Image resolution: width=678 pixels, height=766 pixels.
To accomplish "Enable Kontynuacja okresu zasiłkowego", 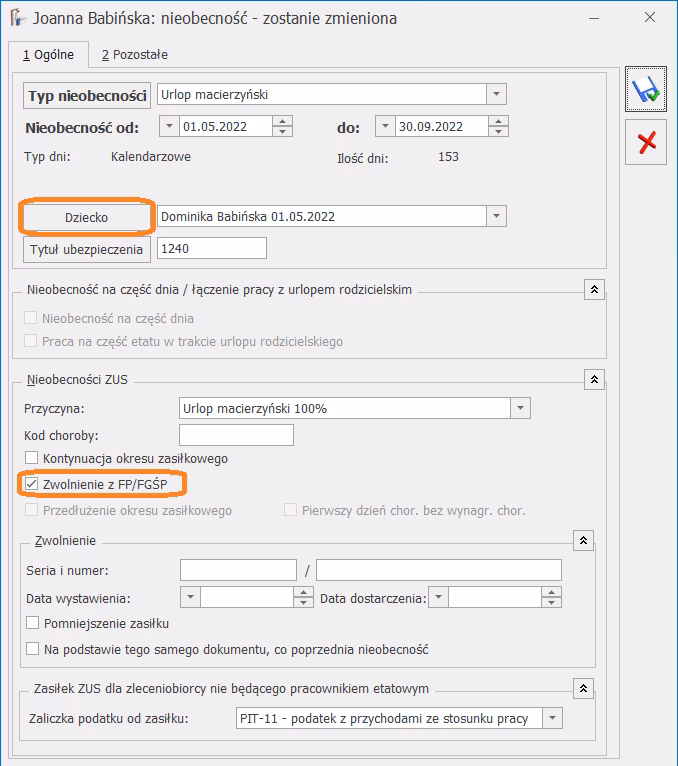I will [32, 459].
